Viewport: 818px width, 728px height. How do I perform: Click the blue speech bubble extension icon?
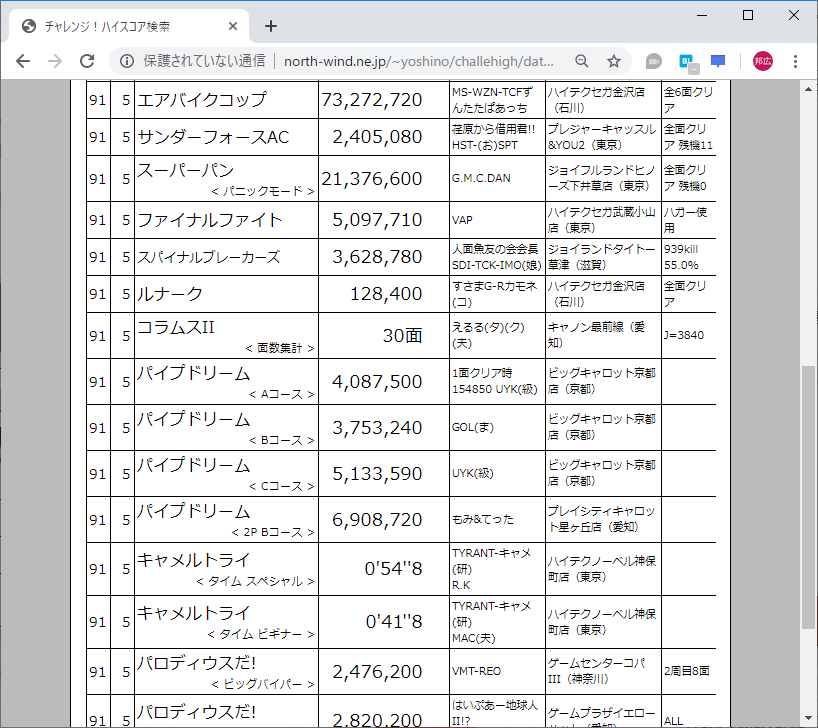[x=718, y=61]
